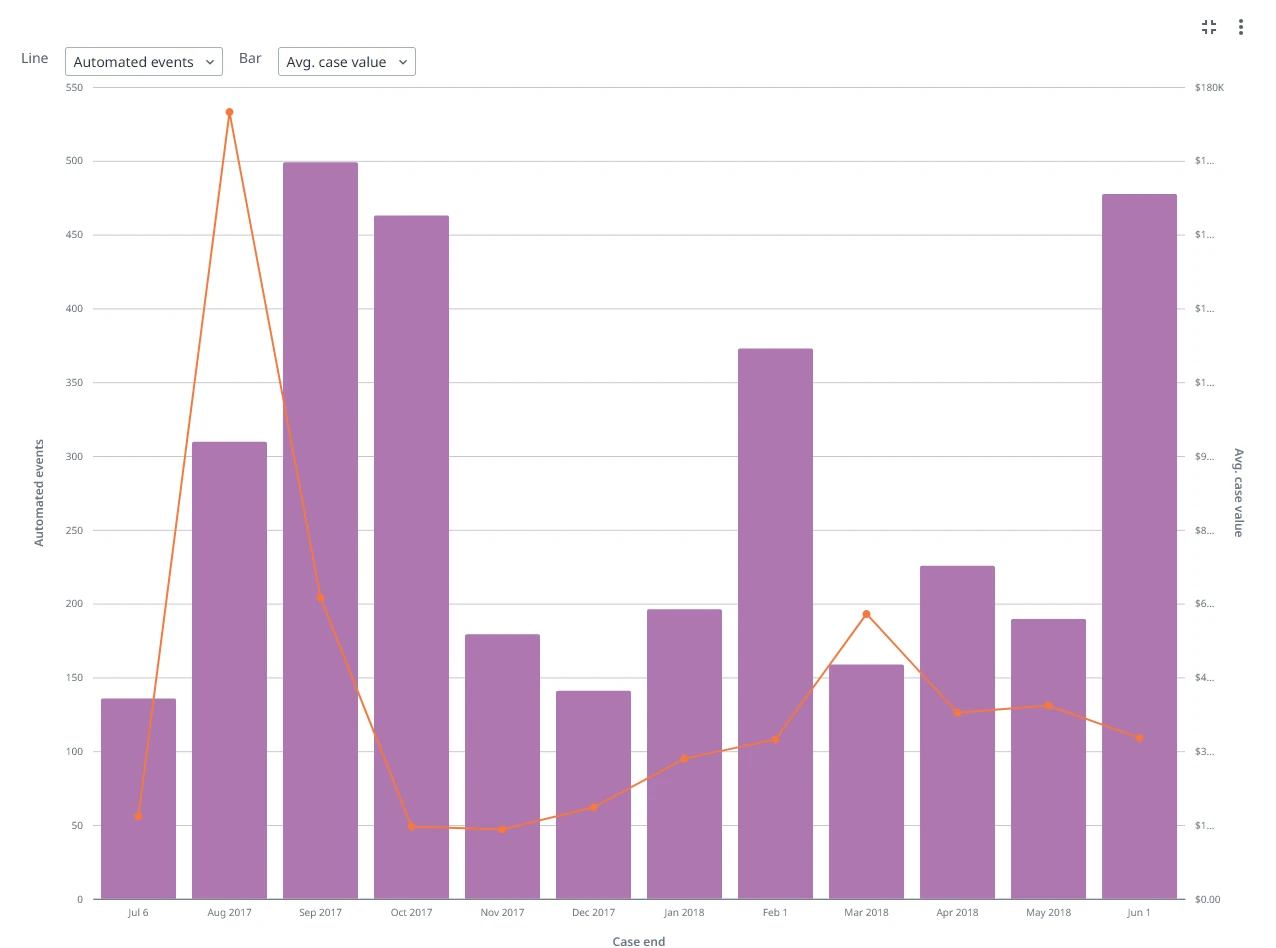Click the Jan 2018 bar
The height and width of the screenshot is (948, 1276).
[x=684, y=754]
